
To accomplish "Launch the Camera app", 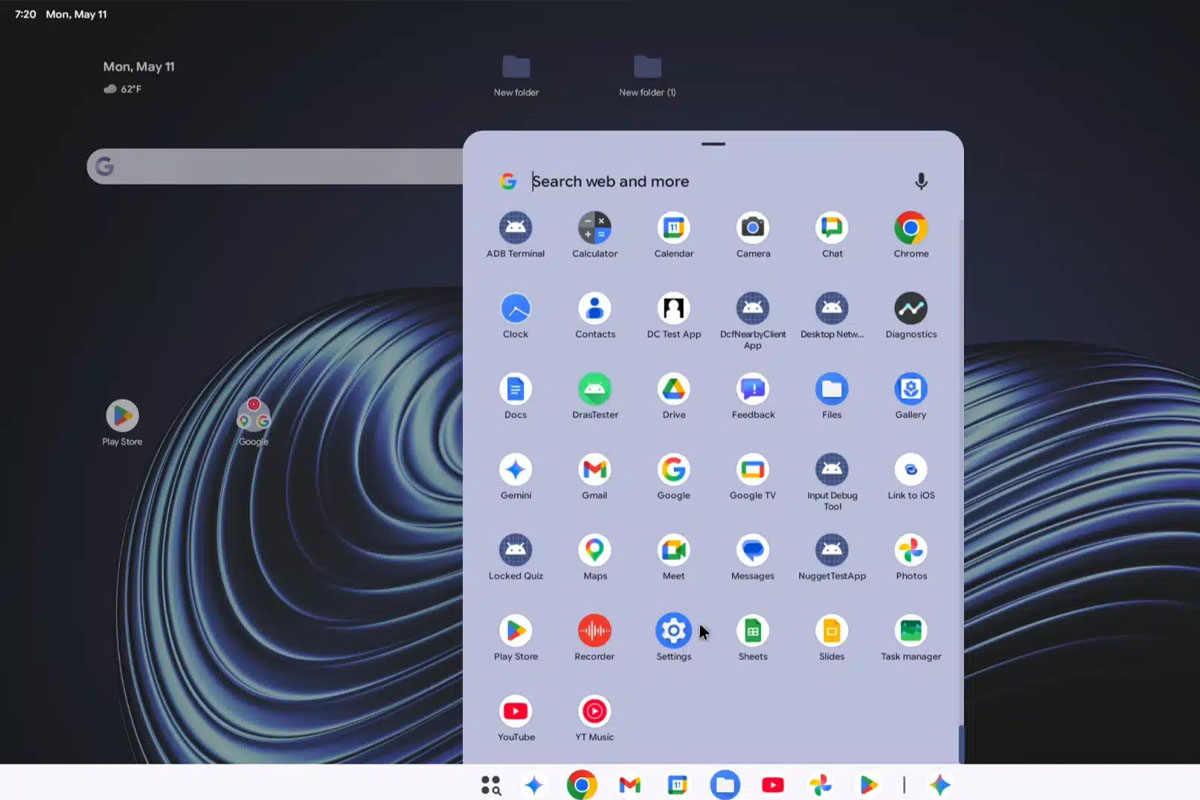I will (x=752, y=228).
